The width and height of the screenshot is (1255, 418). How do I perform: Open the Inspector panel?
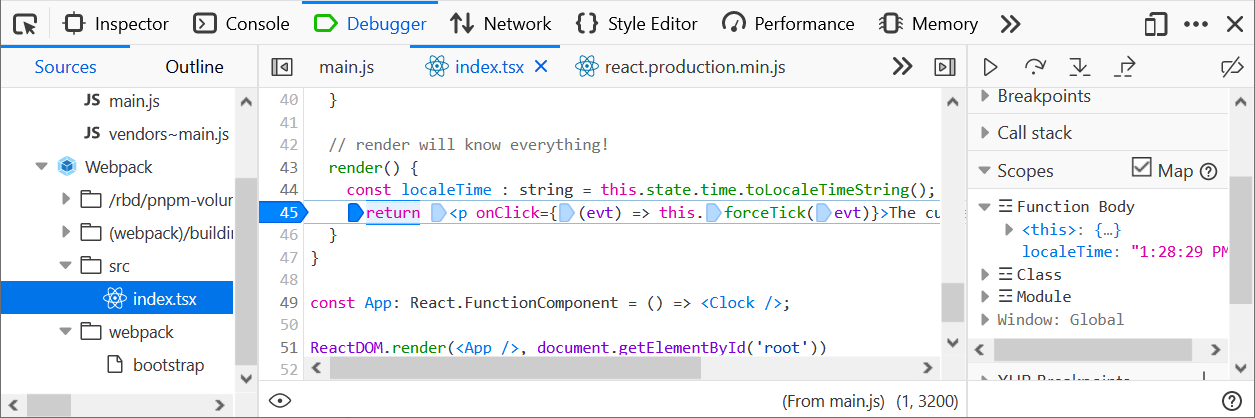click(118, 23)
